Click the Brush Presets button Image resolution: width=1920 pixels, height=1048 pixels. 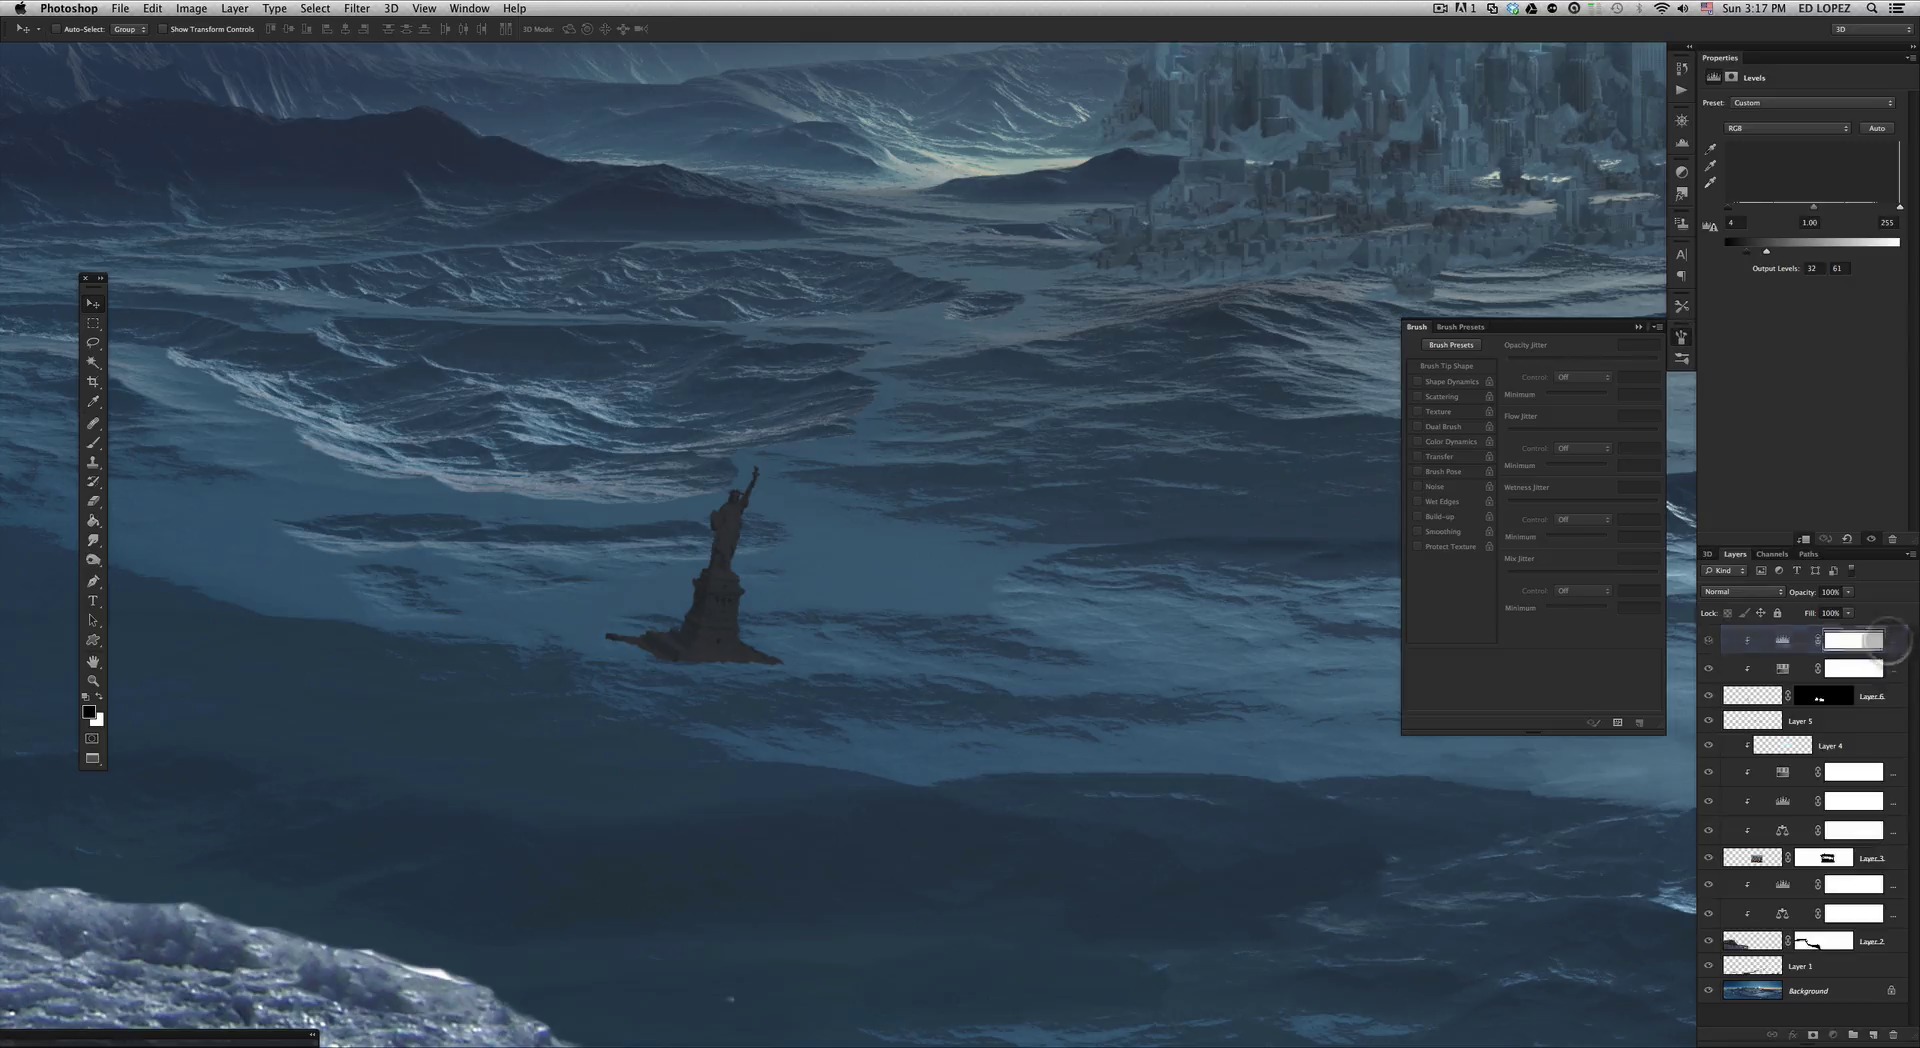pos(1450,345)
